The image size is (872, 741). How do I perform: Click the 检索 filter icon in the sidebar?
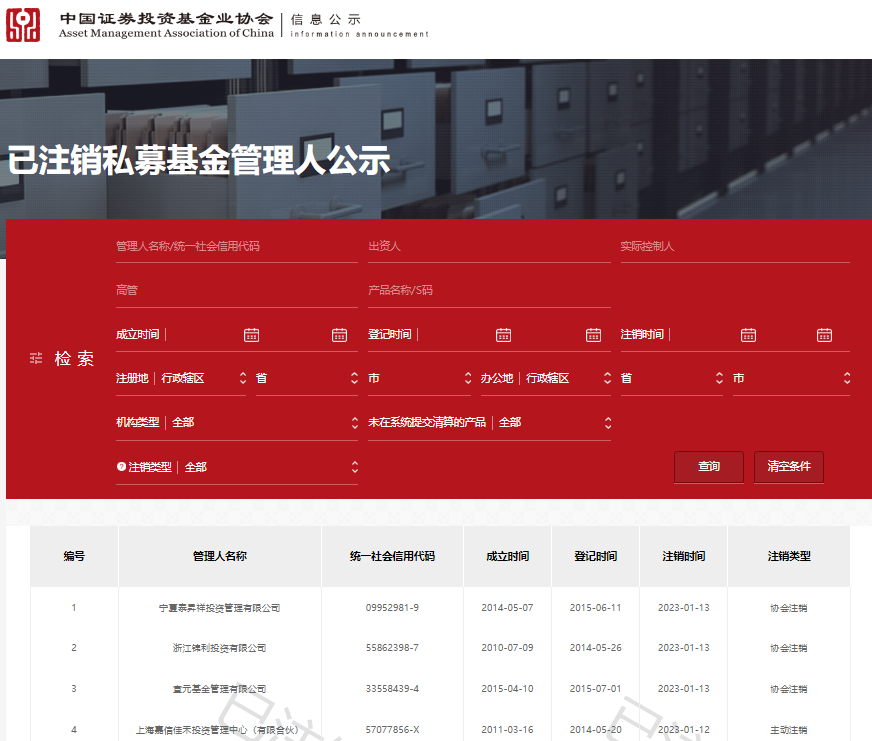[35, 358]
